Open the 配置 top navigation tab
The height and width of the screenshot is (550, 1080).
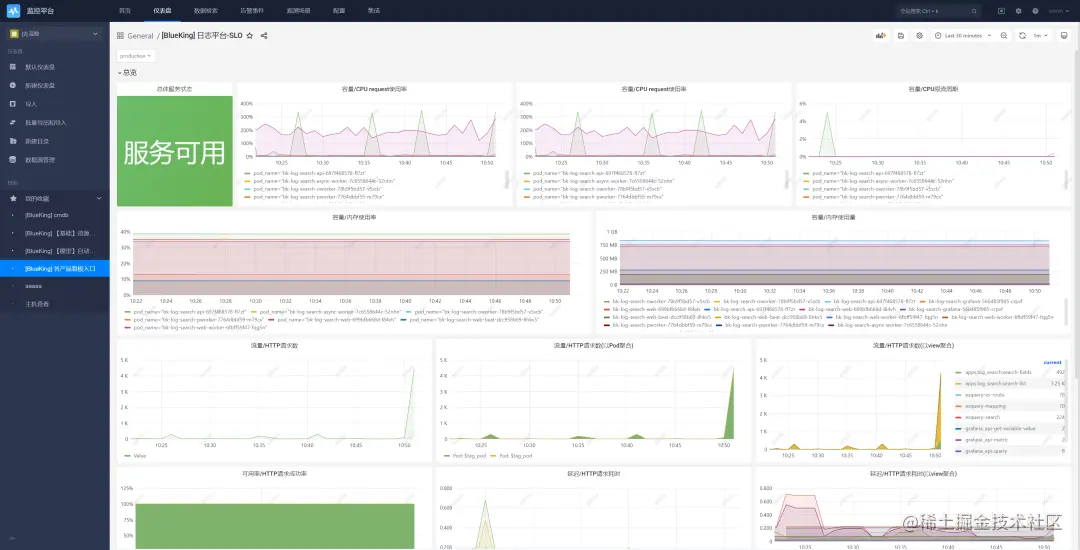339,11
